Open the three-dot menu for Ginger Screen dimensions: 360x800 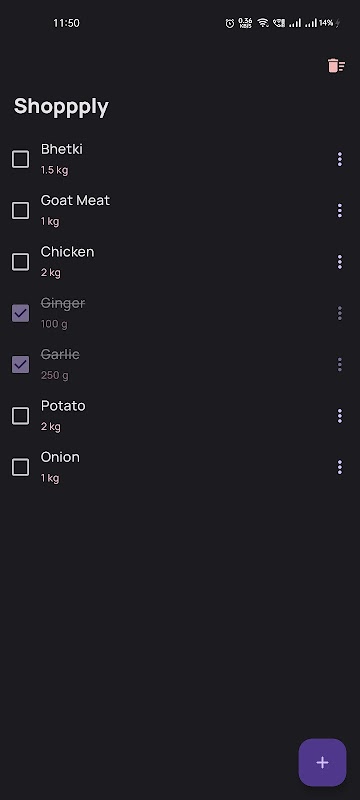(x=340, y=313)
